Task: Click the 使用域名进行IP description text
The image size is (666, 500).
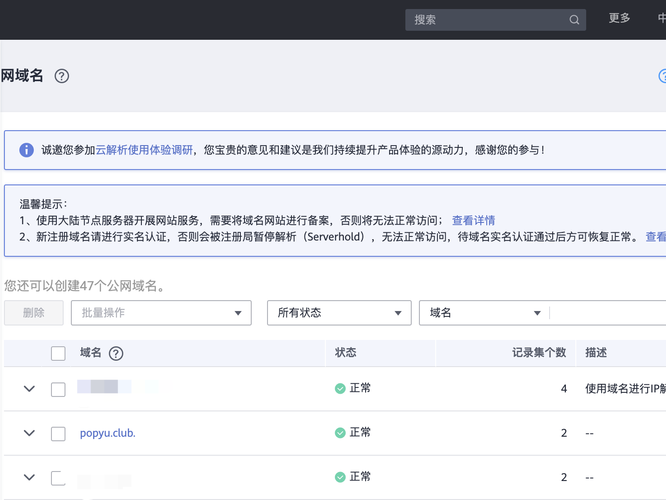Action: coord(625,388)
